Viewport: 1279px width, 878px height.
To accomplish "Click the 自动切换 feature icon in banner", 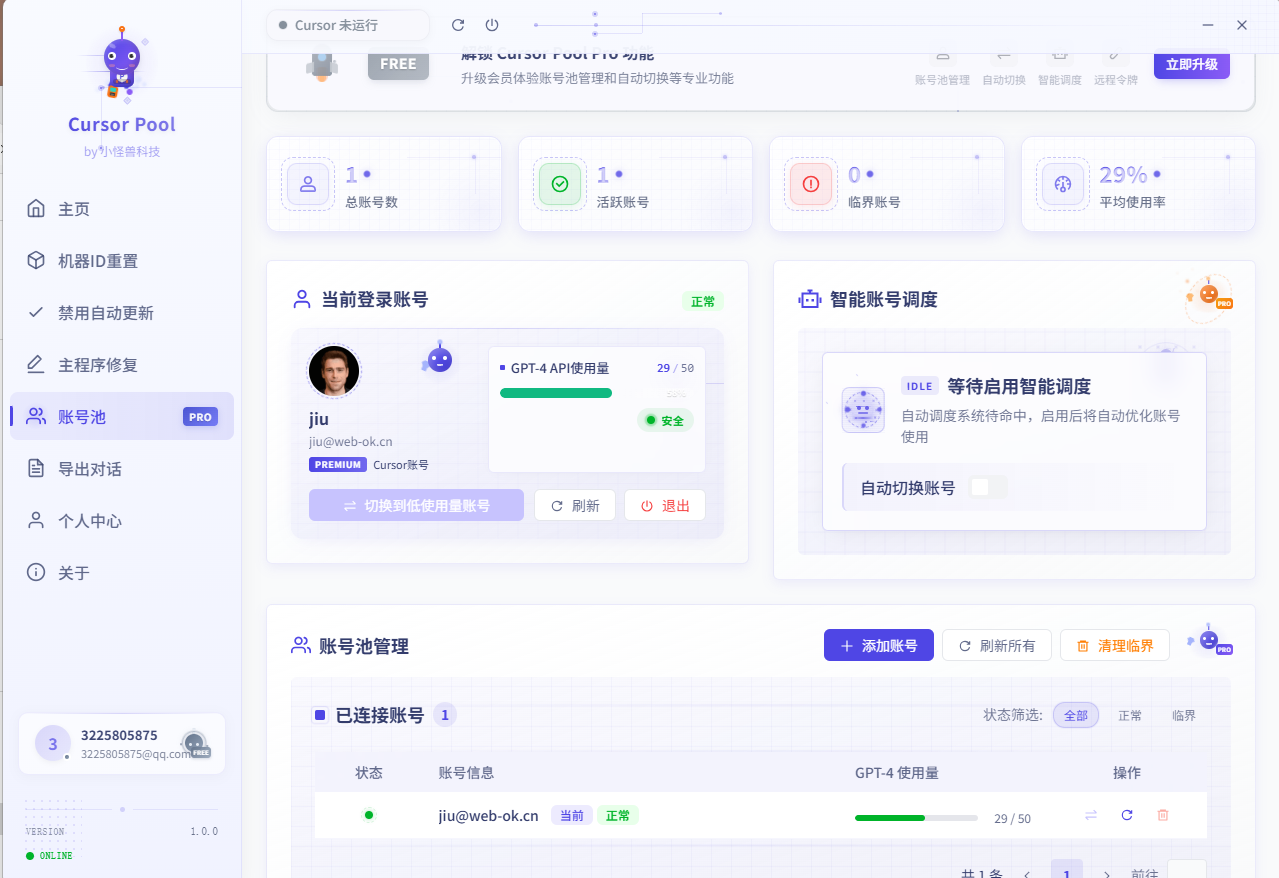I will pos(1004,57).
